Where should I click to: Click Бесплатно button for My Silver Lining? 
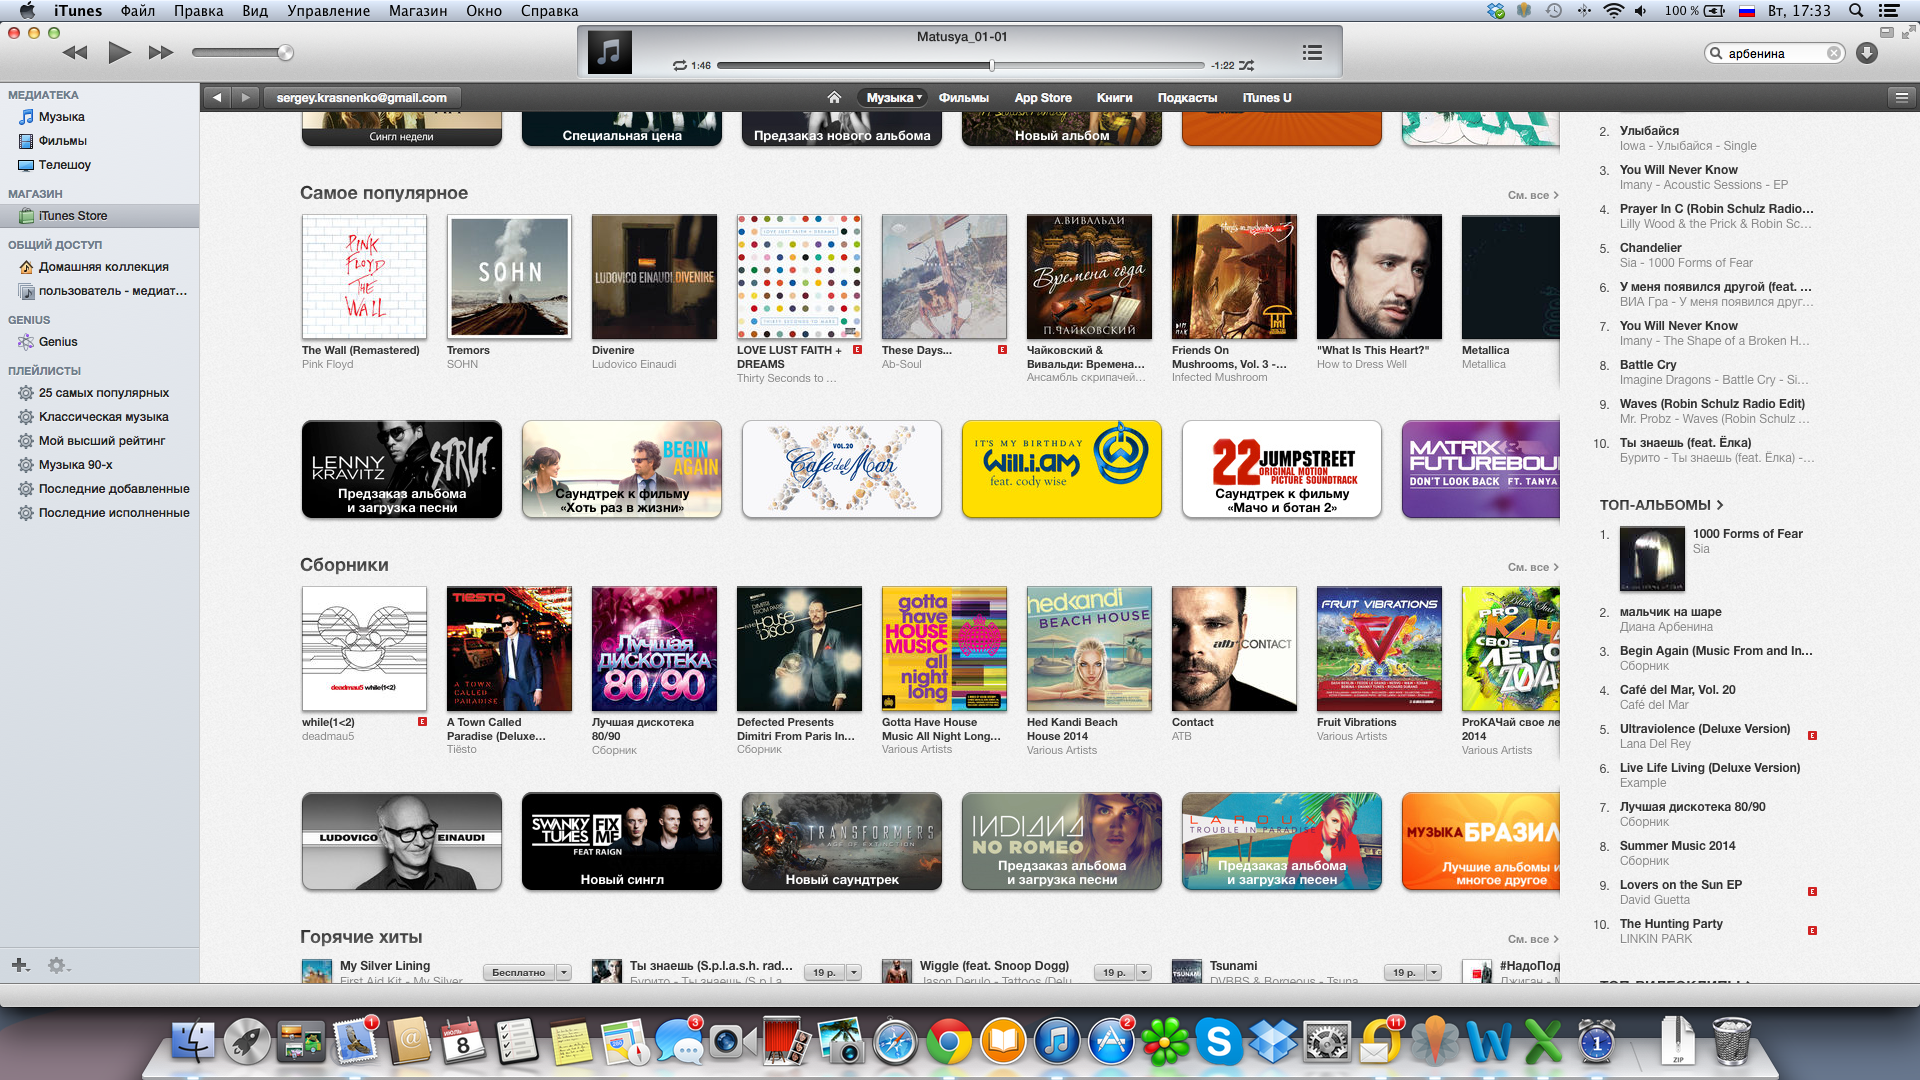519,972
